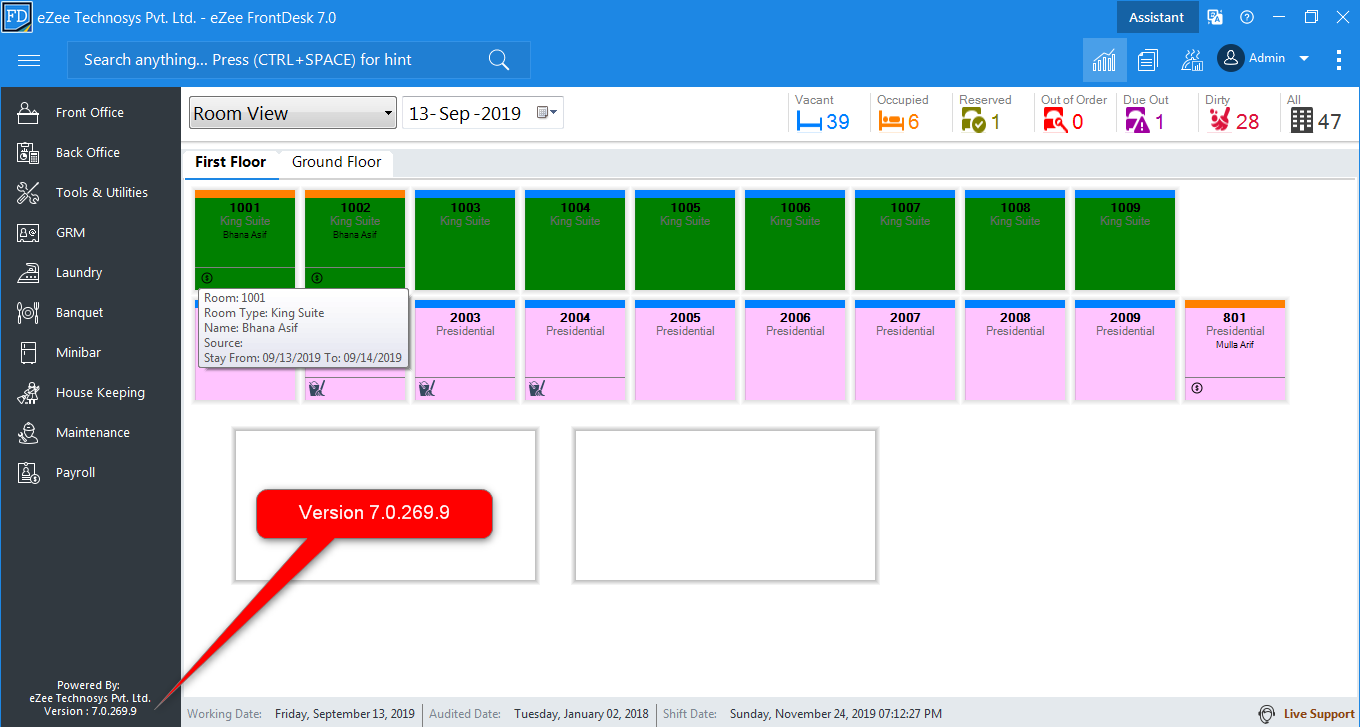Image resolution: width=1360 pixels, height=727 pixels.
Task: Click the GRM card icon
Action: coord(28,233)
